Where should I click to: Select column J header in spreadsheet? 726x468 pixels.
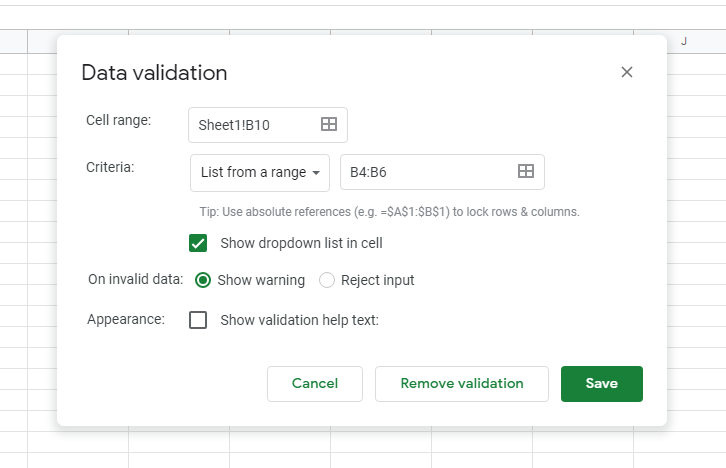[683, 42]
